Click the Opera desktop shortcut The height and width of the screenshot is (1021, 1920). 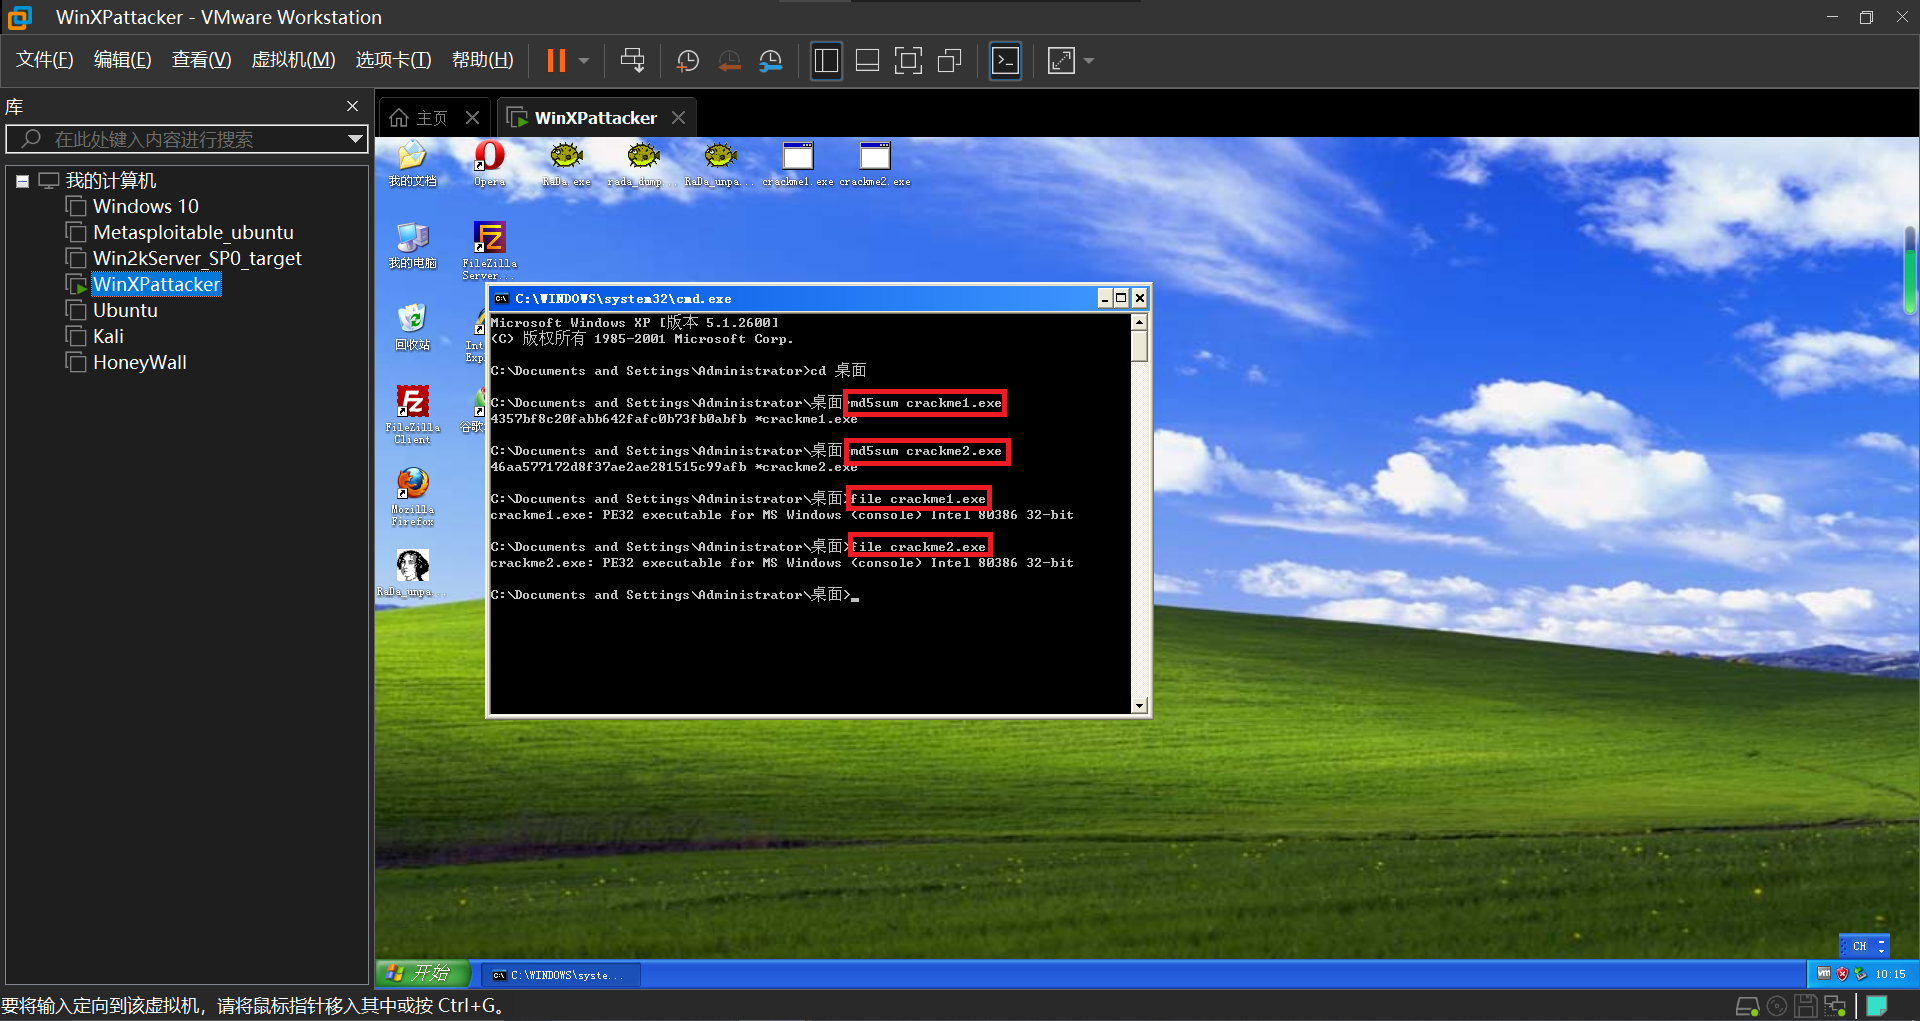click(489, 164)
